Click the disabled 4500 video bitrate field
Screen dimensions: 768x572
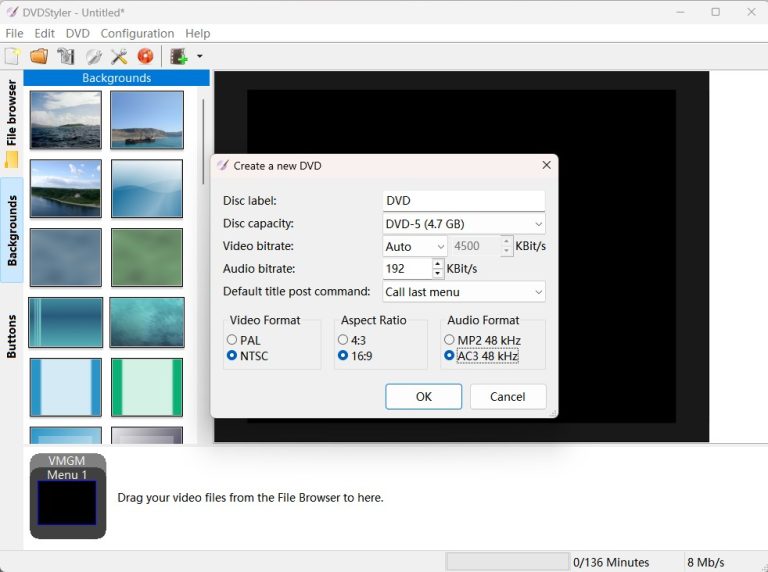coord(475,246)
